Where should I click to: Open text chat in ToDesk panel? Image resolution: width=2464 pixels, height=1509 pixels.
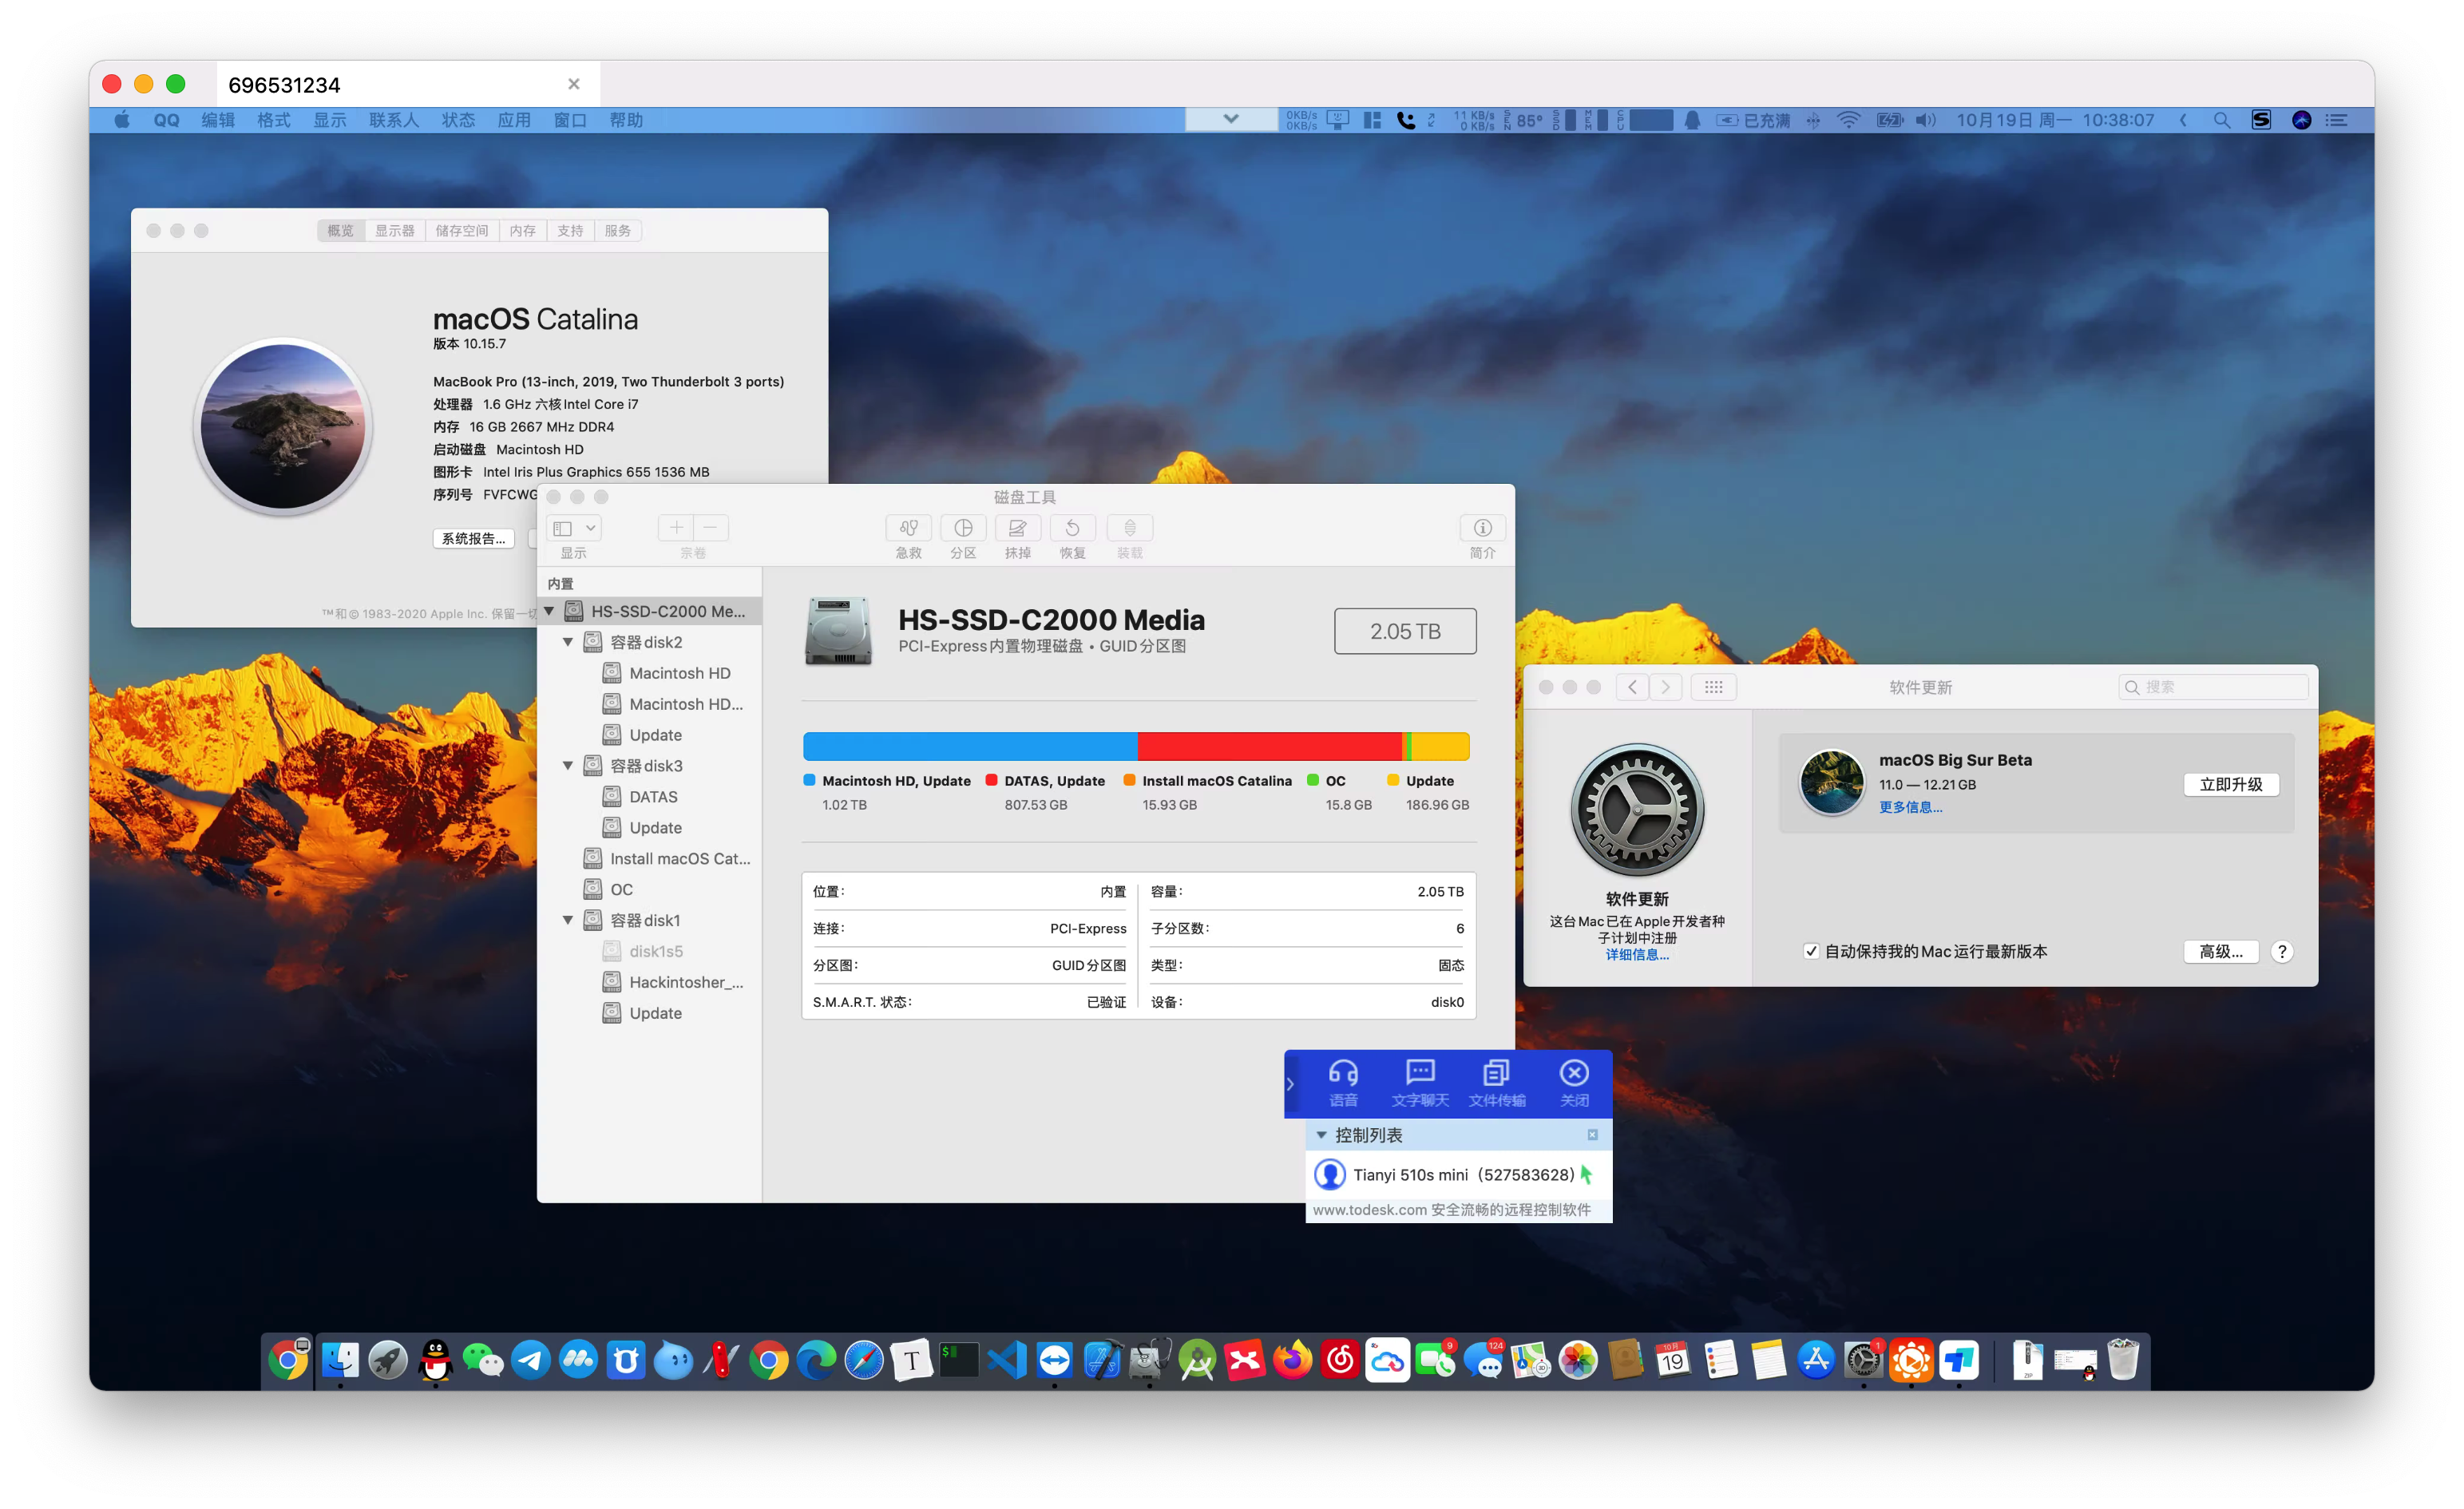pos(1420,1084)
